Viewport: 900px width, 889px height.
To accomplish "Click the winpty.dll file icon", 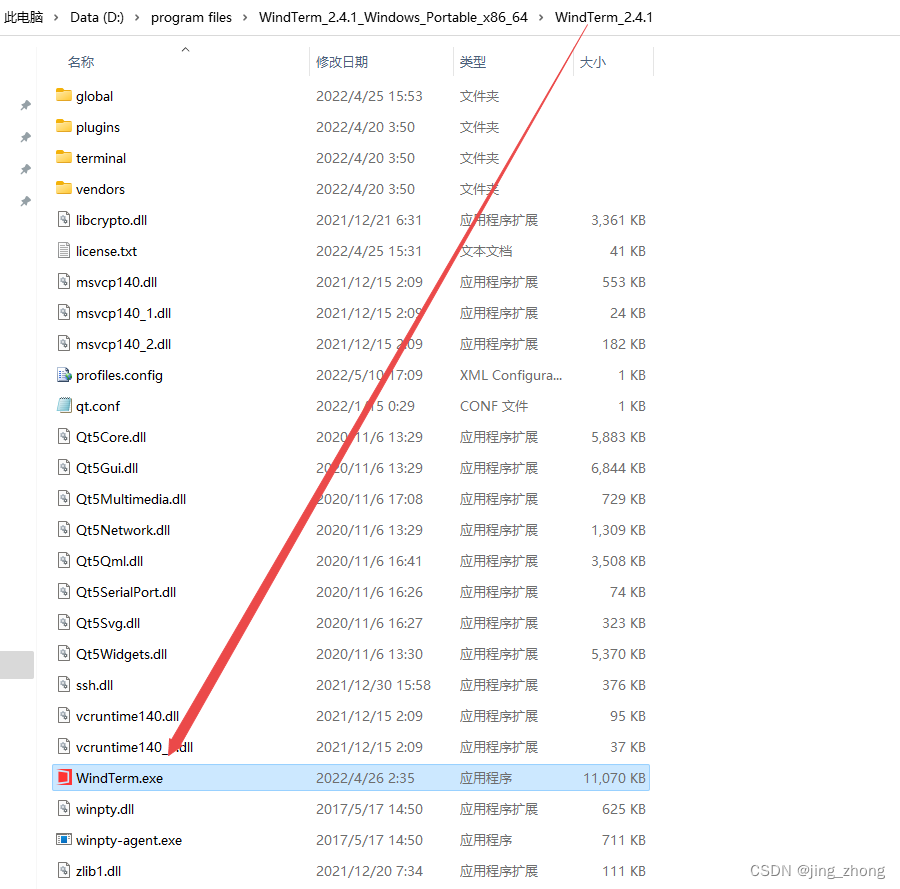I will pos(64,808).
